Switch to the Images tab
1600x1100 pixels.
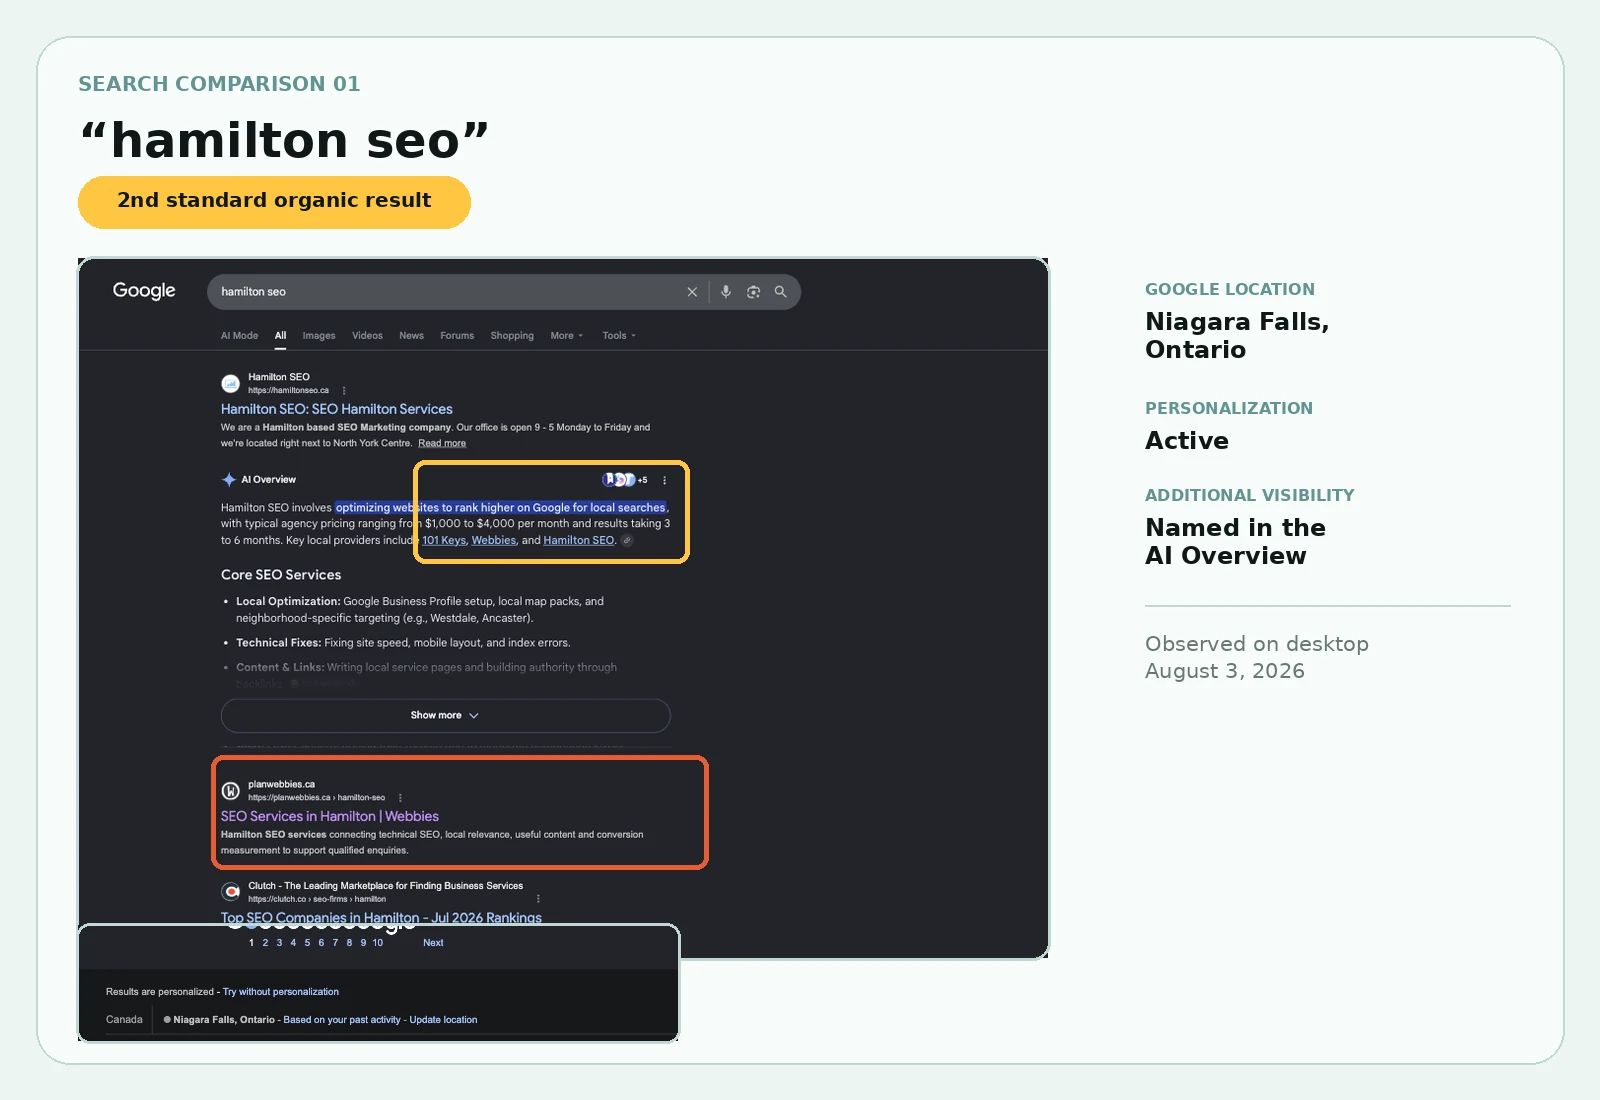(x=319, y=336)
